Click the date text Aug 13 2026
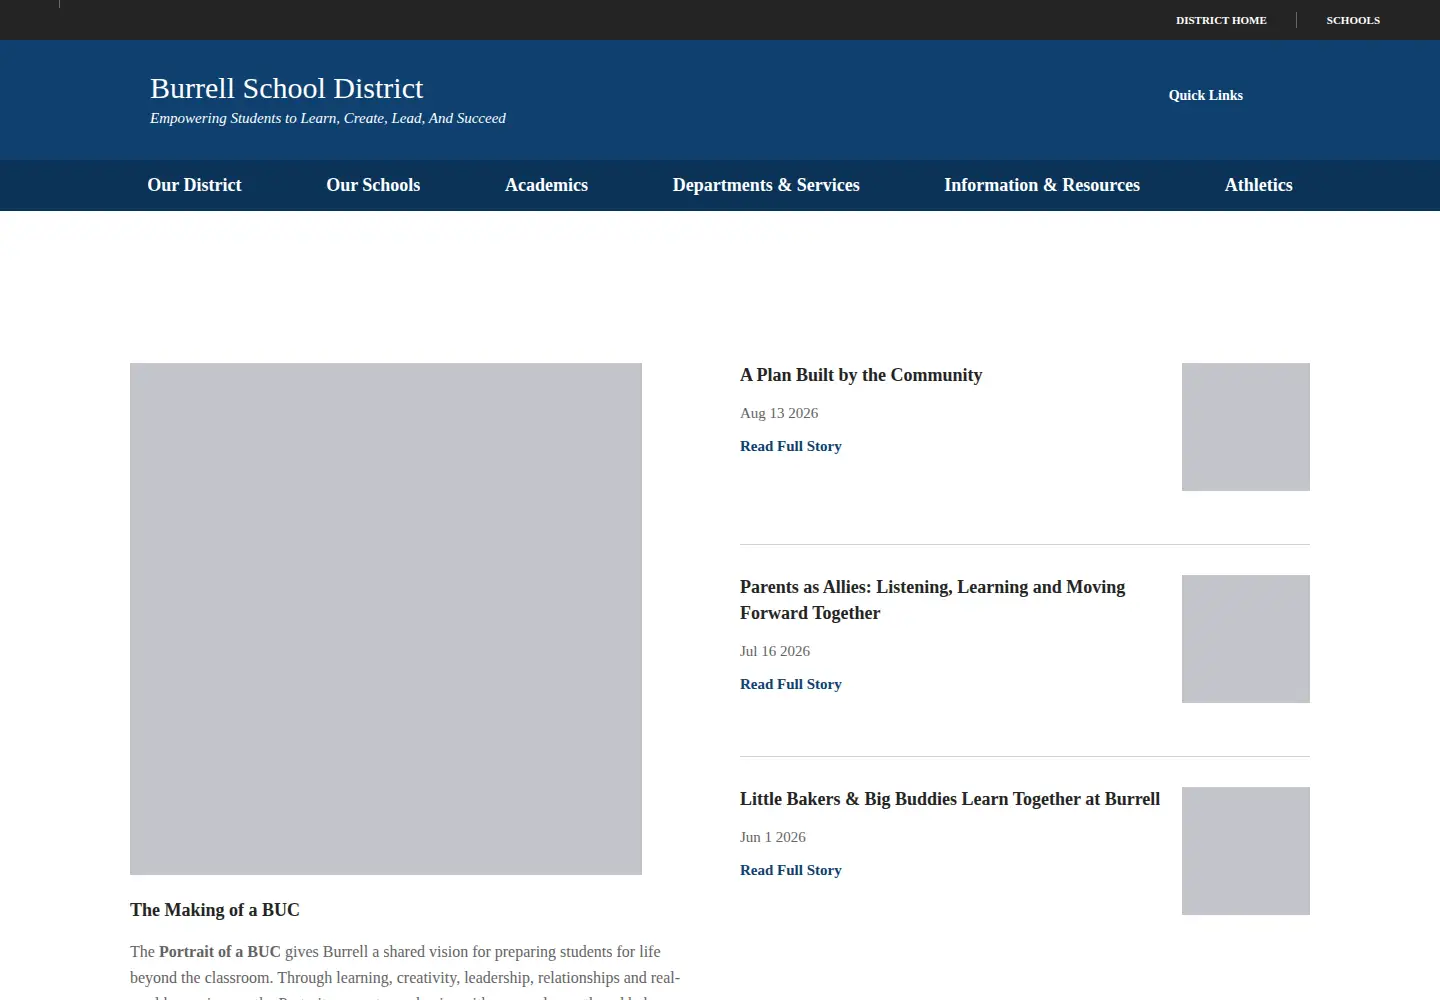Screen dimensions: 1440x1000 coord(779,413)
